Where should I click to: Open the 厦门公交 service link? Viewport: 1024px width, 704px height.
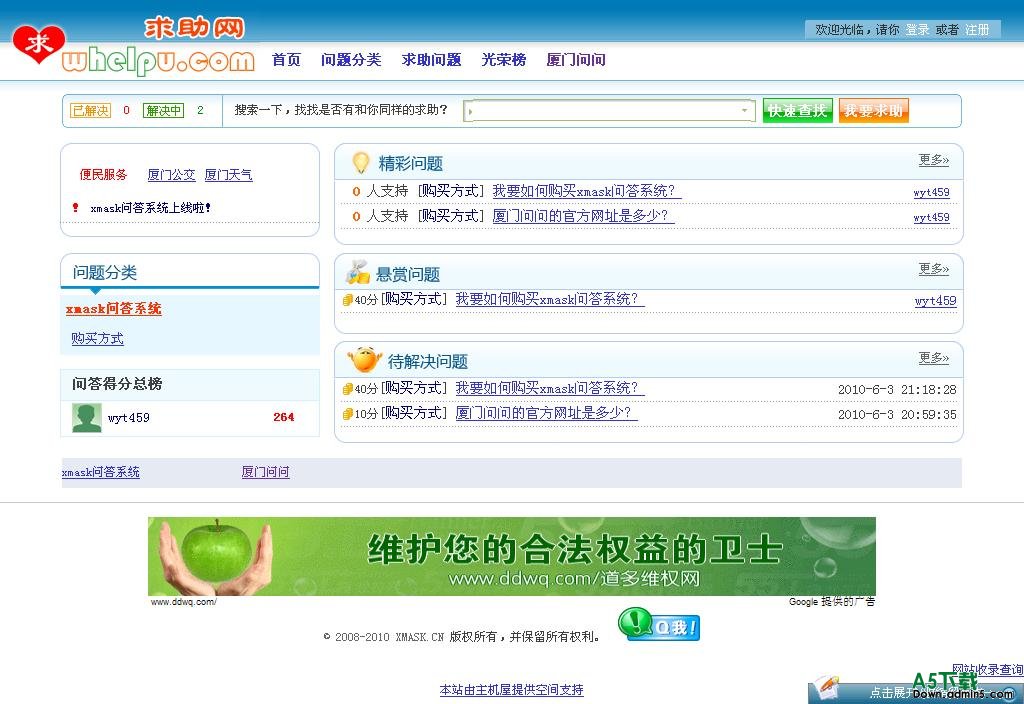click(x=171, y=175)
